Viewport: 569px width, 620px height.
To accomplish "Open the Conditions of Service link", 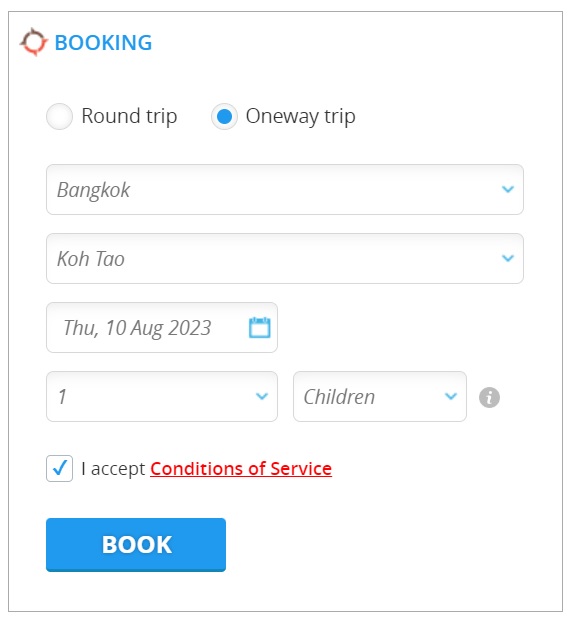I will coord(241,469).
